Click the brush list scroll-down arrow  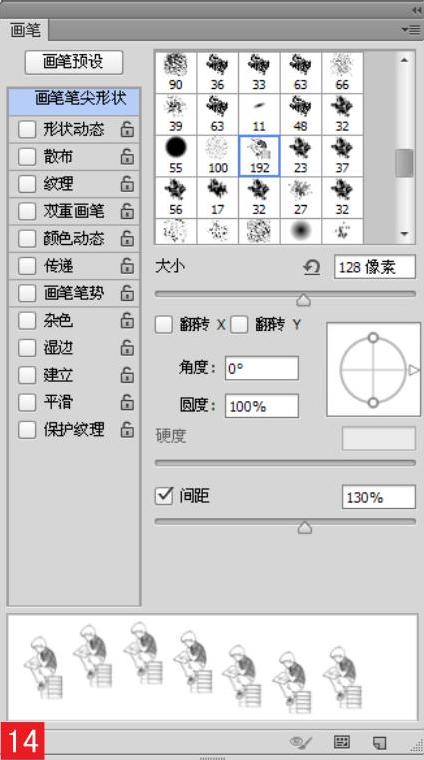tap(404, 234)
